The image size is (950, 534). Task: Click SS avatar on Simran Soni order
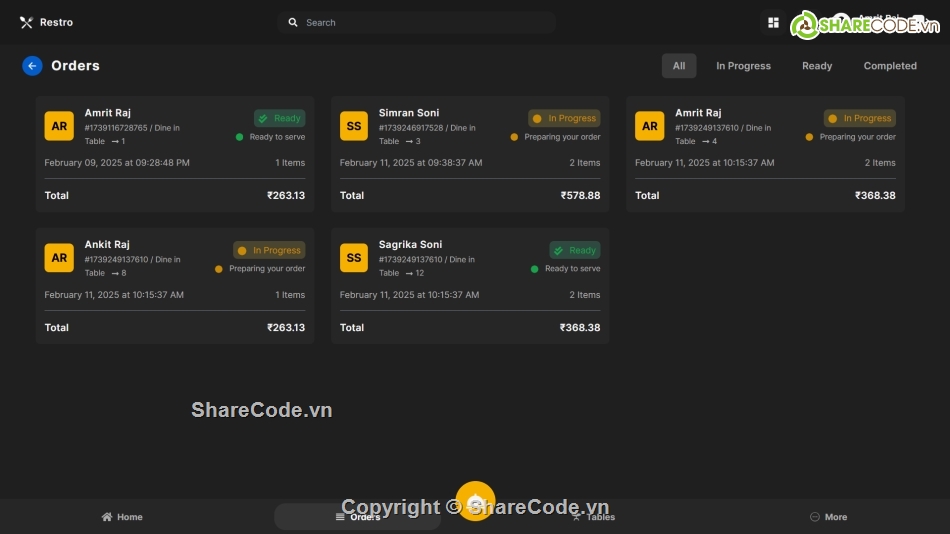tap(354, 126)
